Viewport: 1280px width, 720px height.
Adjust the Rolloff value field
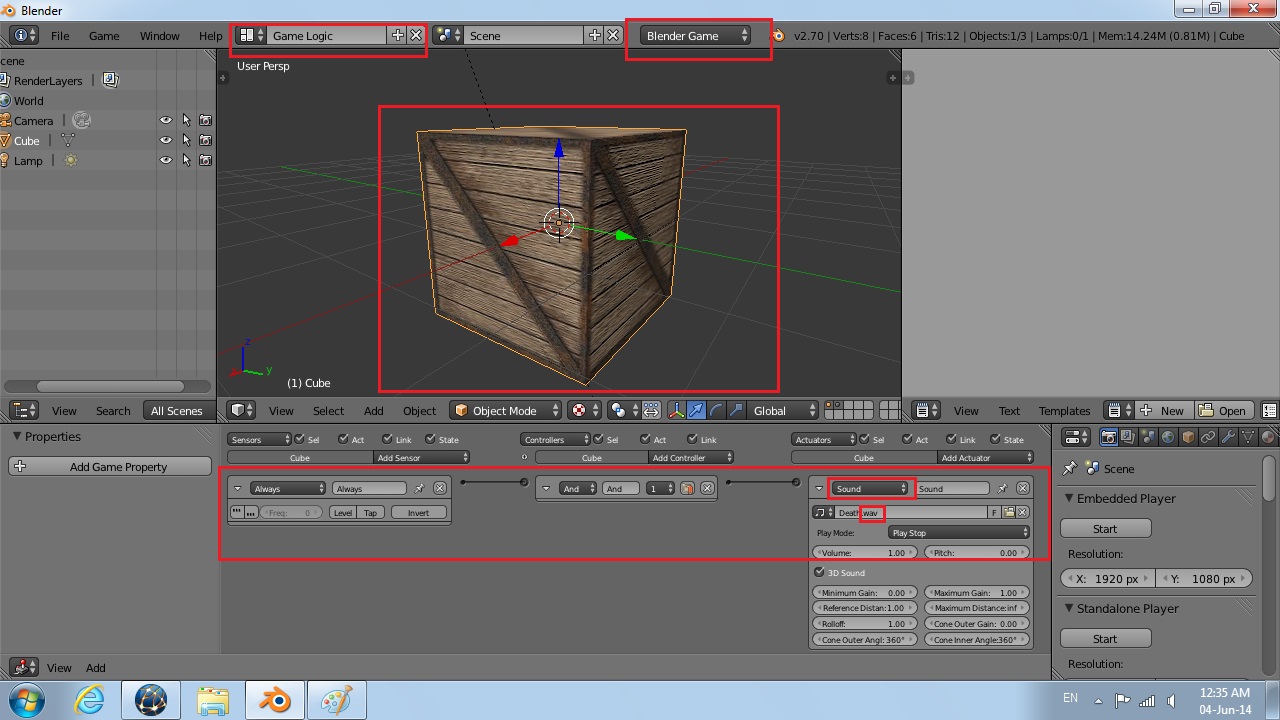(865, 623)
